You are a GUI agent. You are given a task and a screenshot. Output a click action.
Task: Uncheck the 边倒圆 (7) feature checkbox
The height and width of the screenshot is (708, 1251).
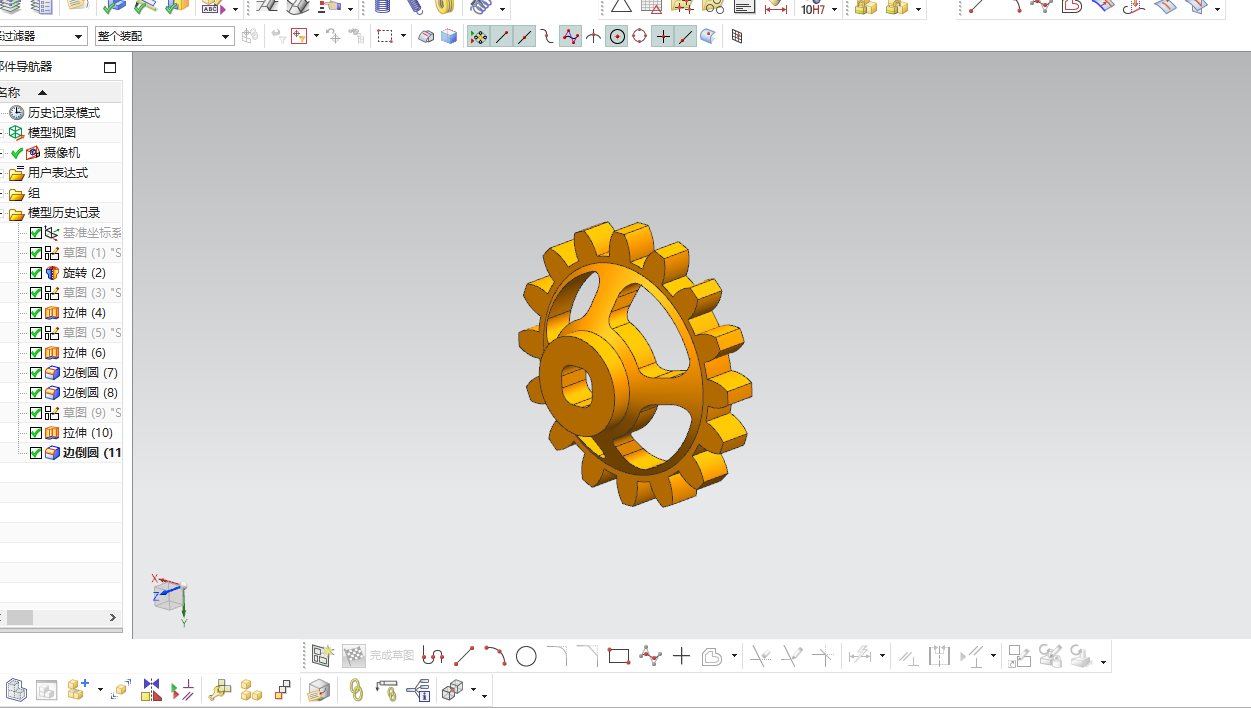tap(36, 373)
